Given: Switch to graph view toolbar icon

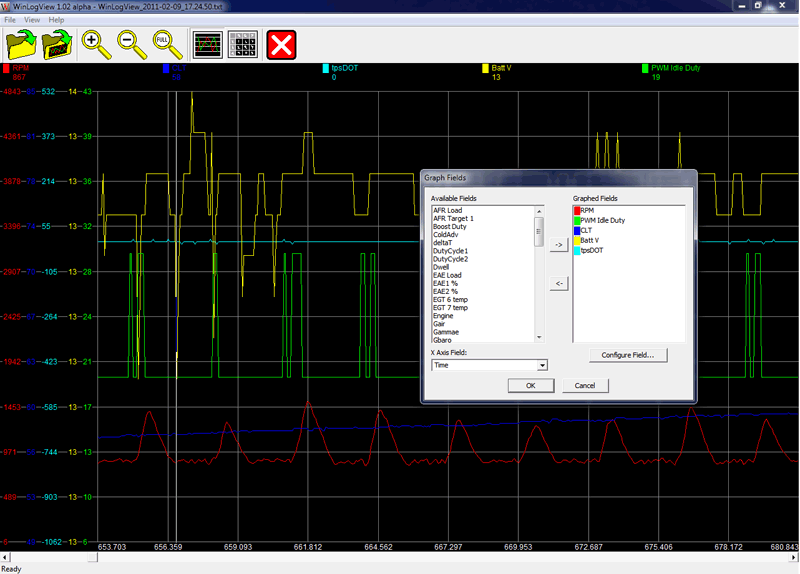Looking at the screenshot, I should (x=208, y=45).
